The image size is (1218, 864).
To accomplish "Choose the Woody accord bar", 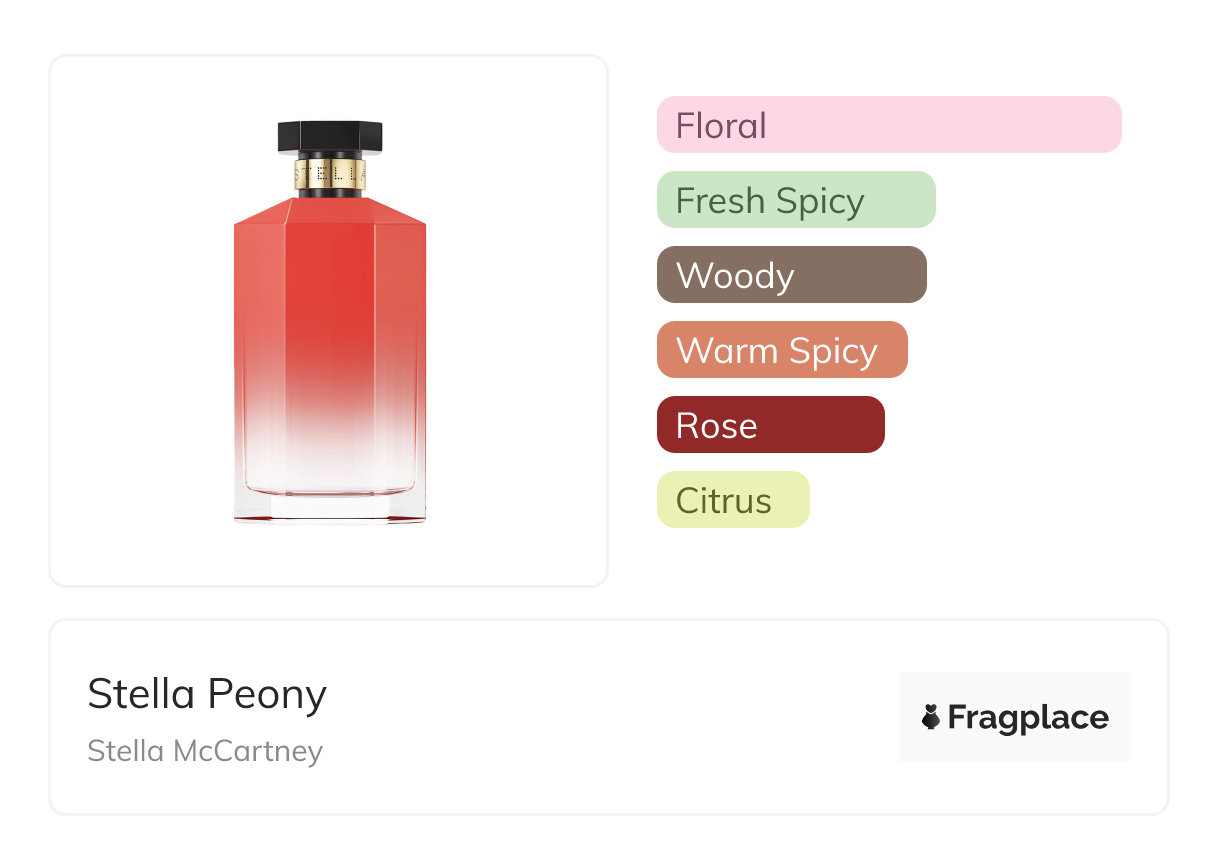I will pos(792,275).
